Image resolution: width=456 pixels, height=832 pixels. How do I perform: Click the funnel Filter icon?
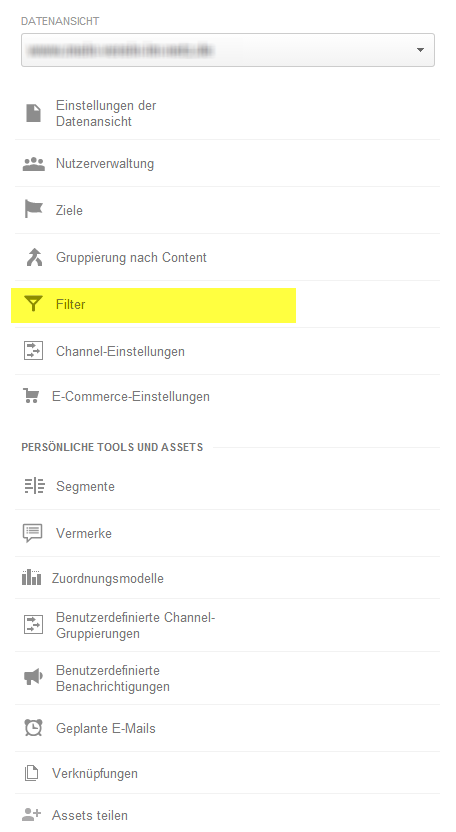click(x=33, y=304)
